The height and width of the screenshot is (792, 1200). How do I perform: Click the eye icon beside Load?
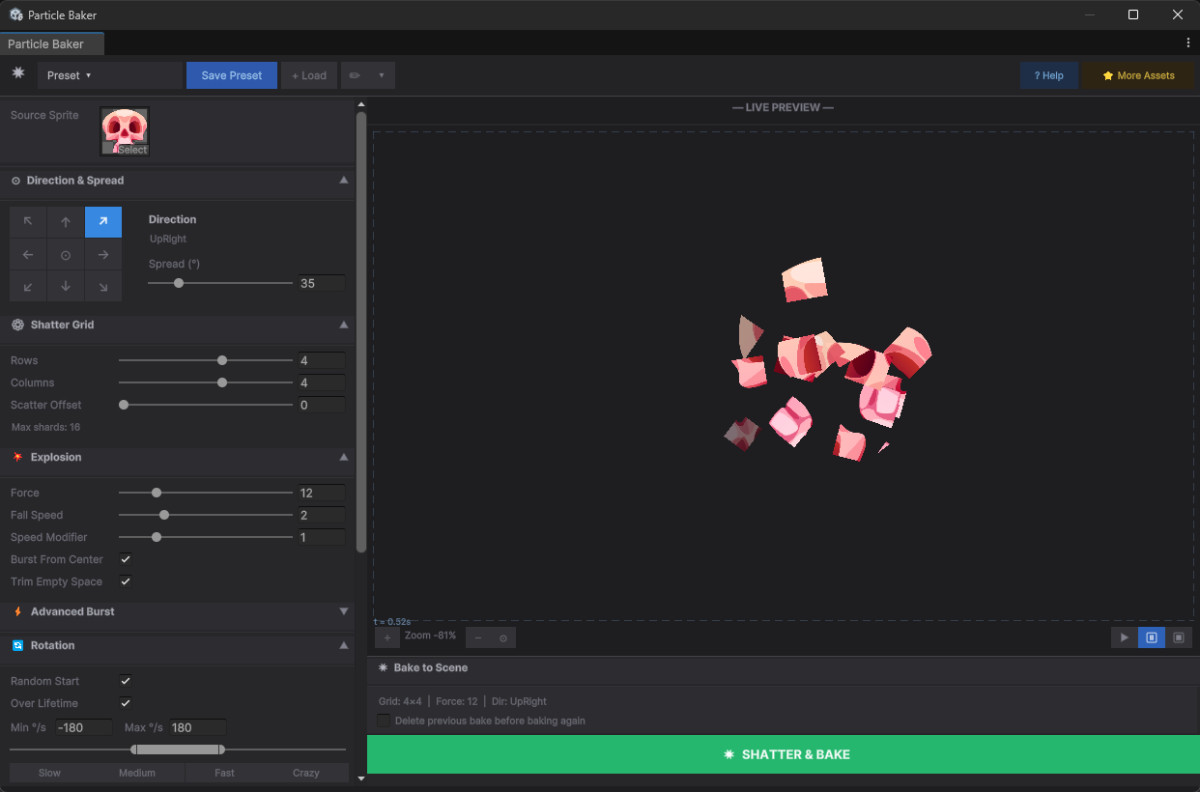click(355, 75)
